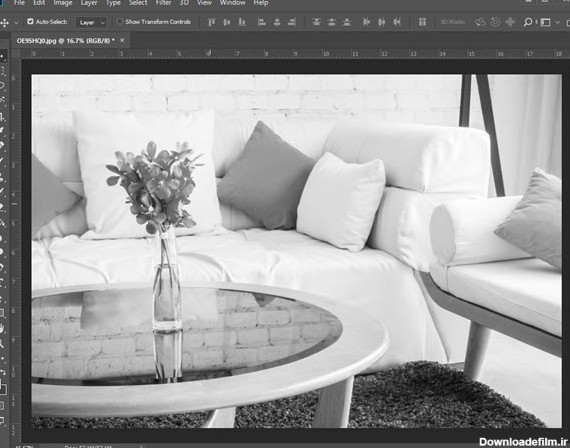Select the OE9SHQ0.jpg document tab

65,41
